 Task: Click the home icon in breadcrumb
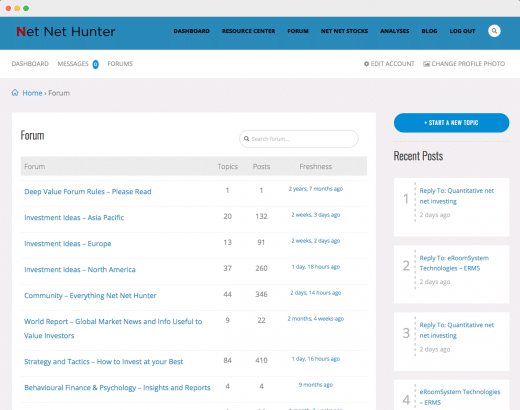(x=15, y=93)
